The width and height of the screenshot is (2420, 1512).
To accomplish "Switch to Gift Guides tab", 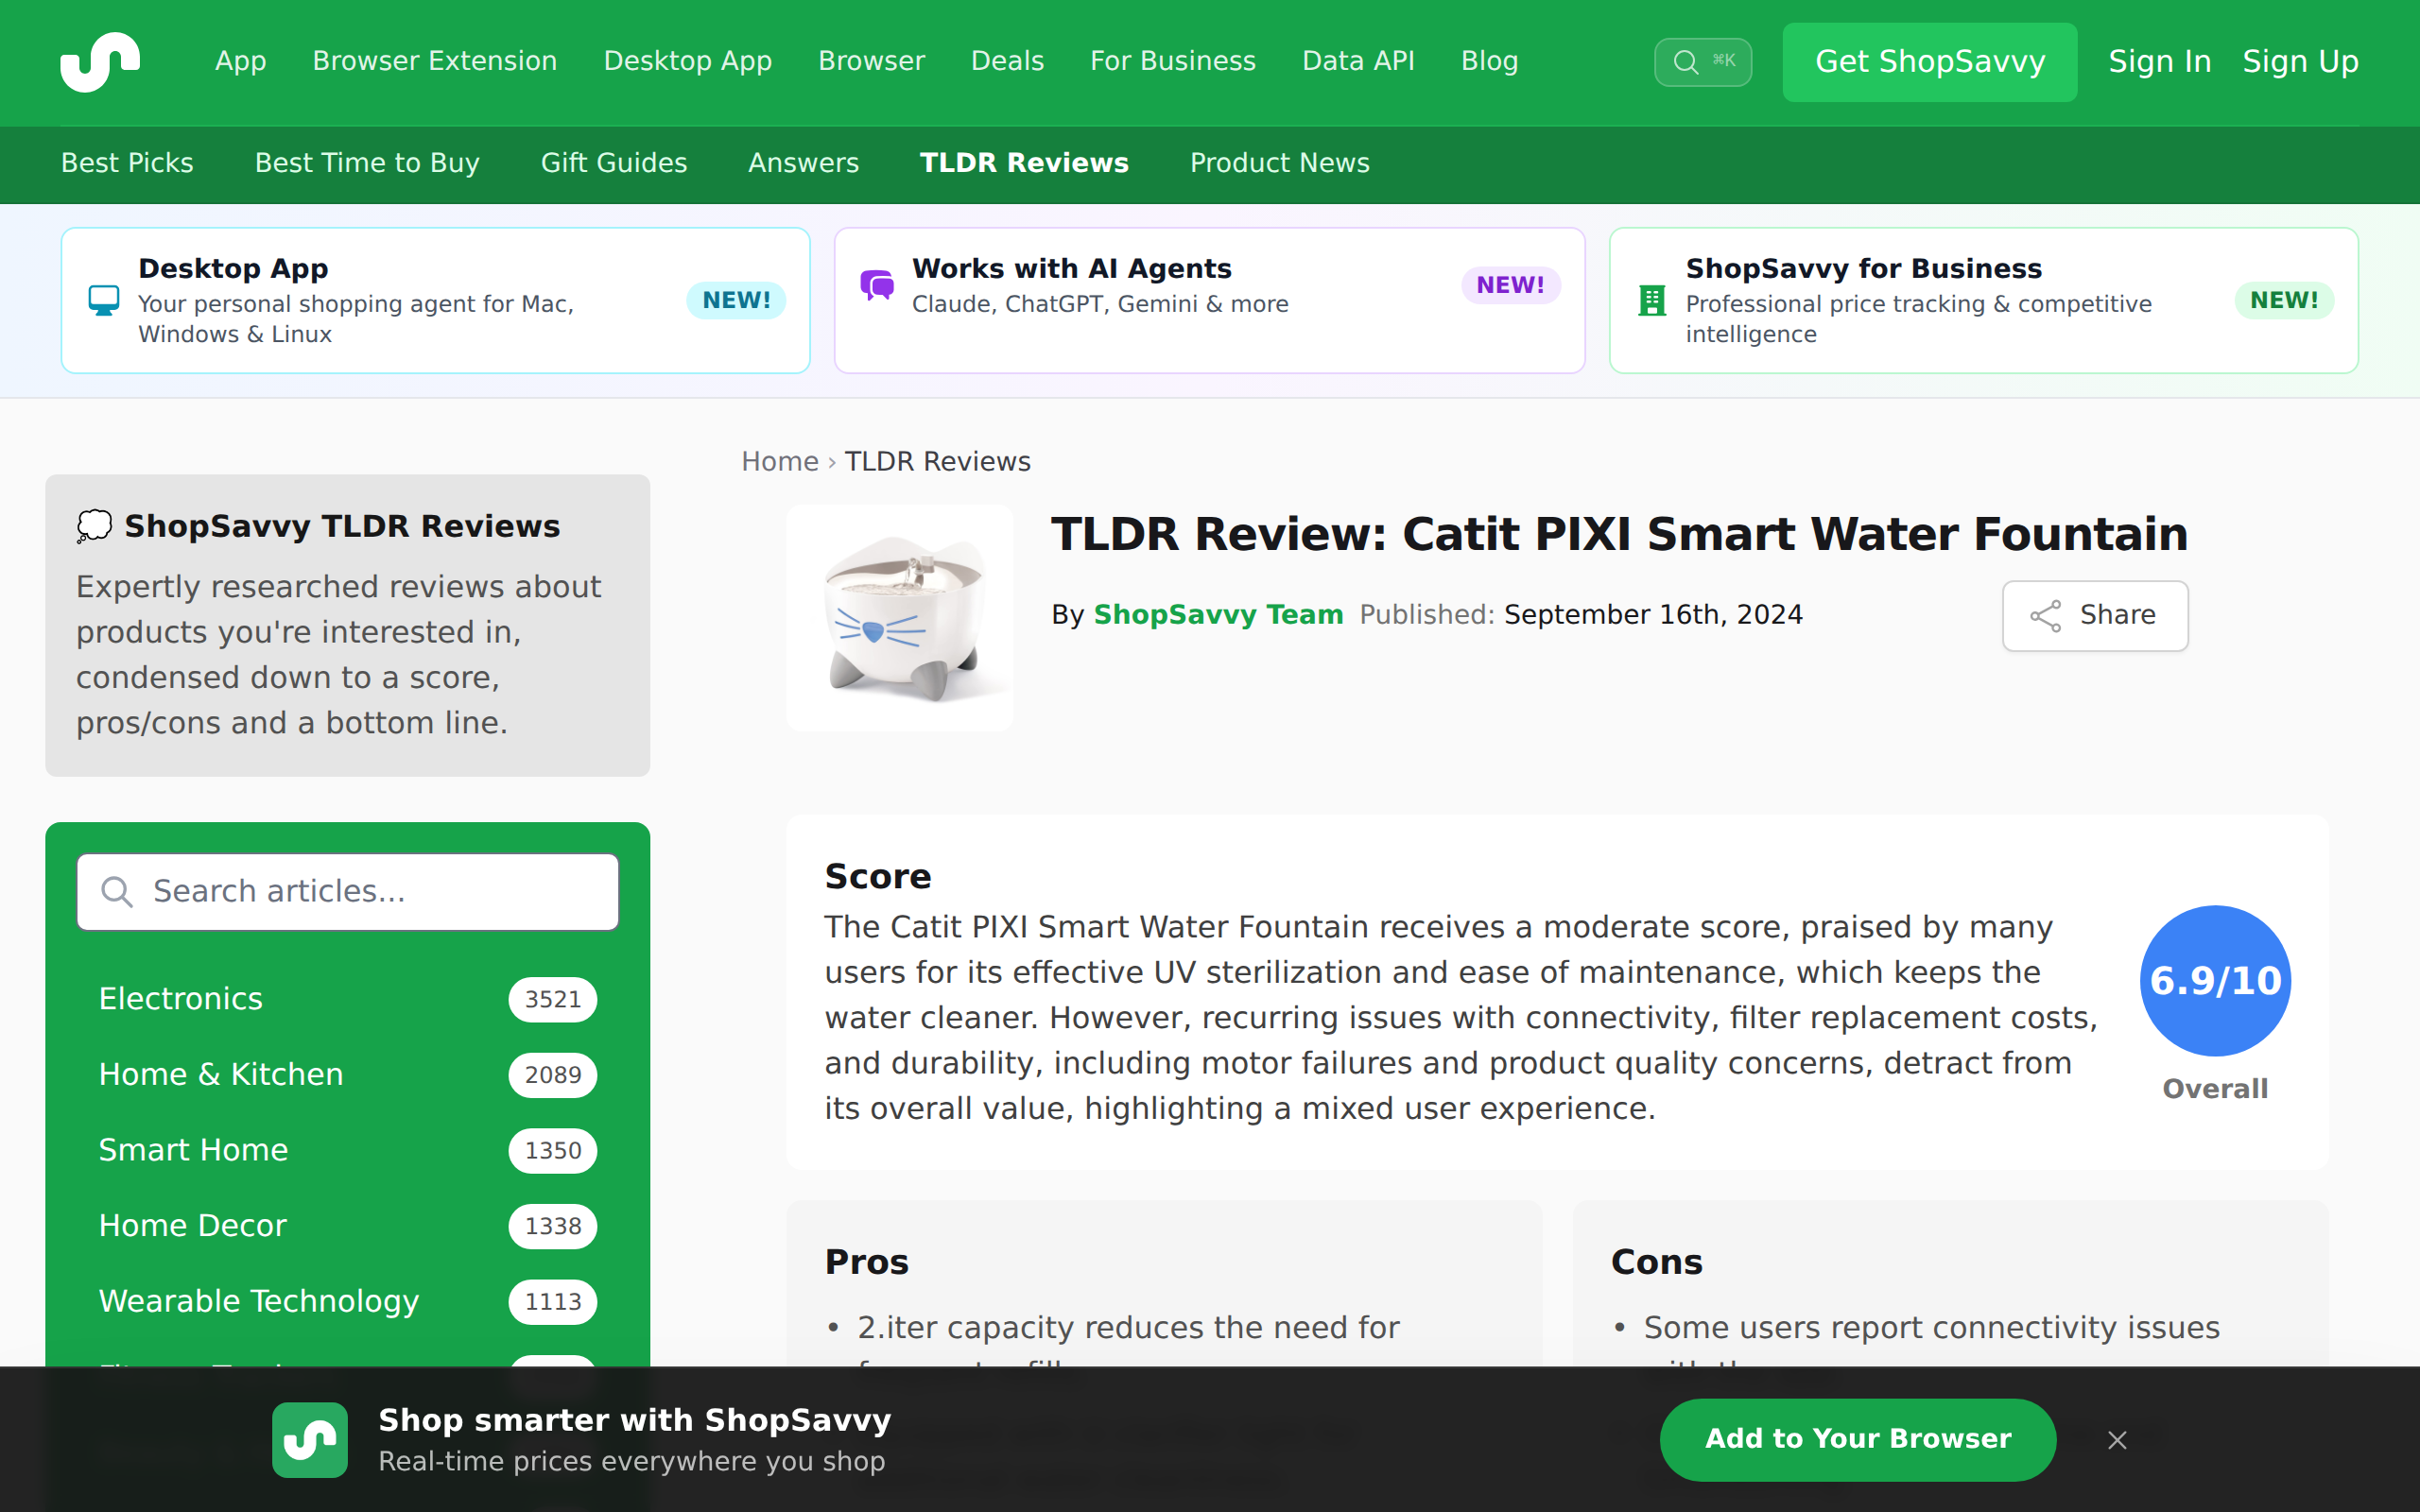I will pyautogui.click(x=614, y=163).
